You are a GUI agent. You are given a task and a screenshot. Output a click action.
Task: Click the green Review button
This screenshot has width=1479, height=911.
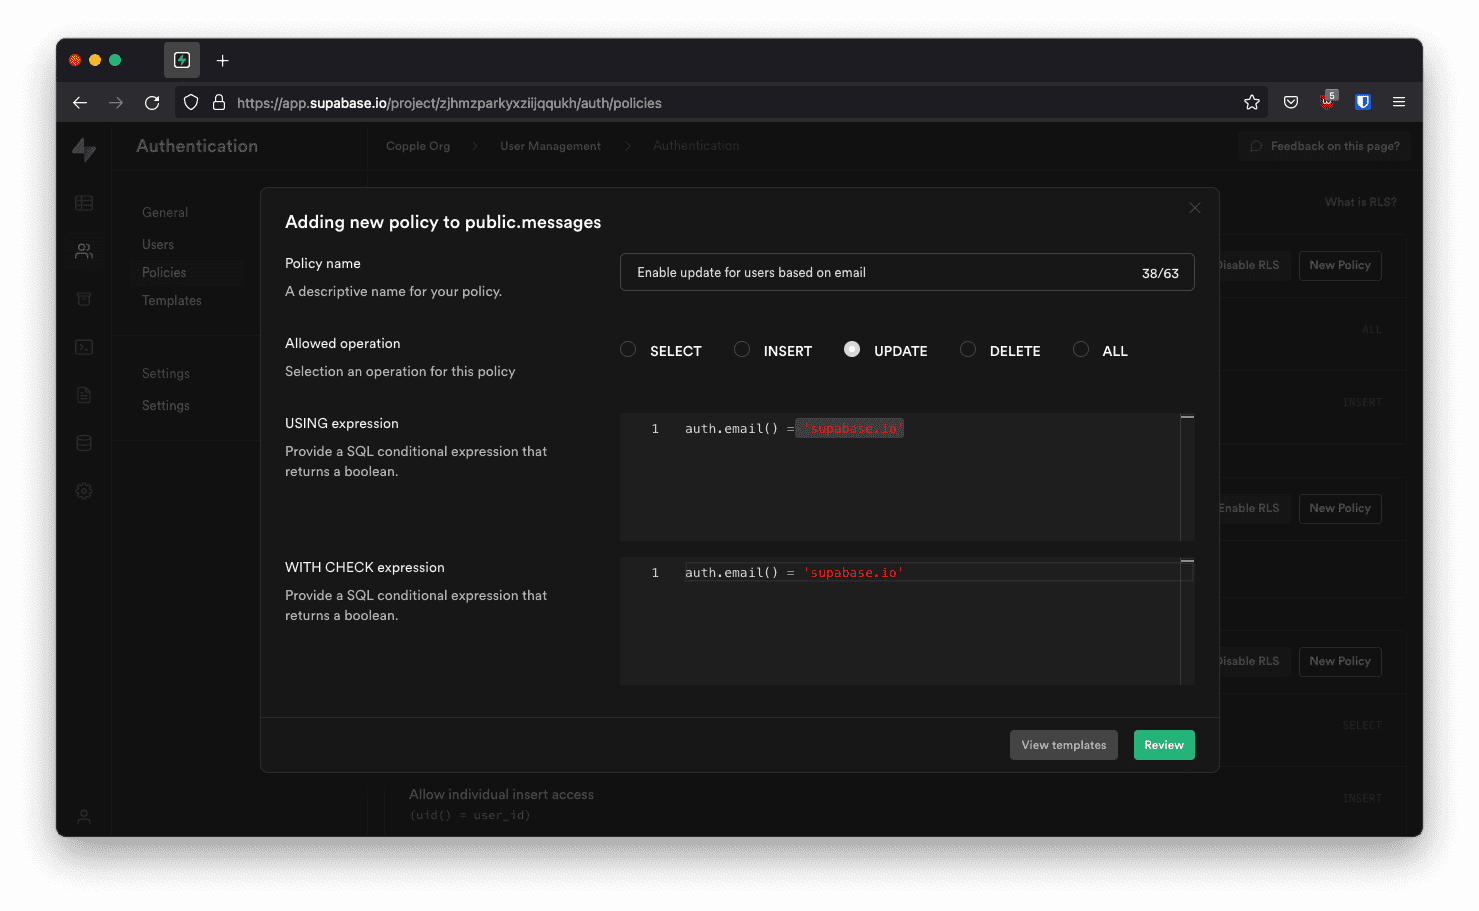pyautogui.click(x=1164, y=745)
